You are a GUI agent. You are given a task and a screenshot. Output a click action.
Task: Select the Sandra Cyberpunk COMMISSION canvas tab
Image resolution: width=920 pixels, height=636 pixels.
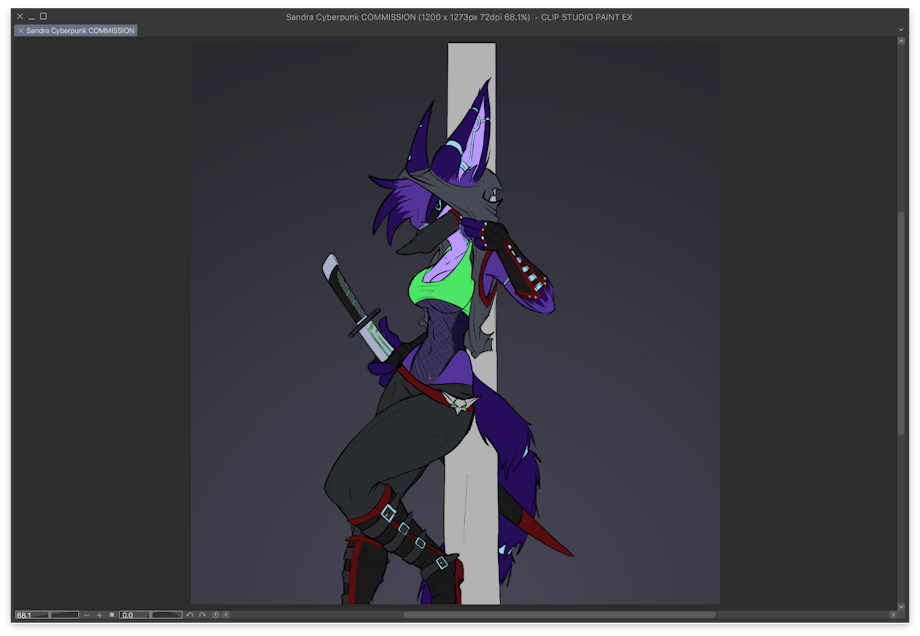[x=76, y=31]
